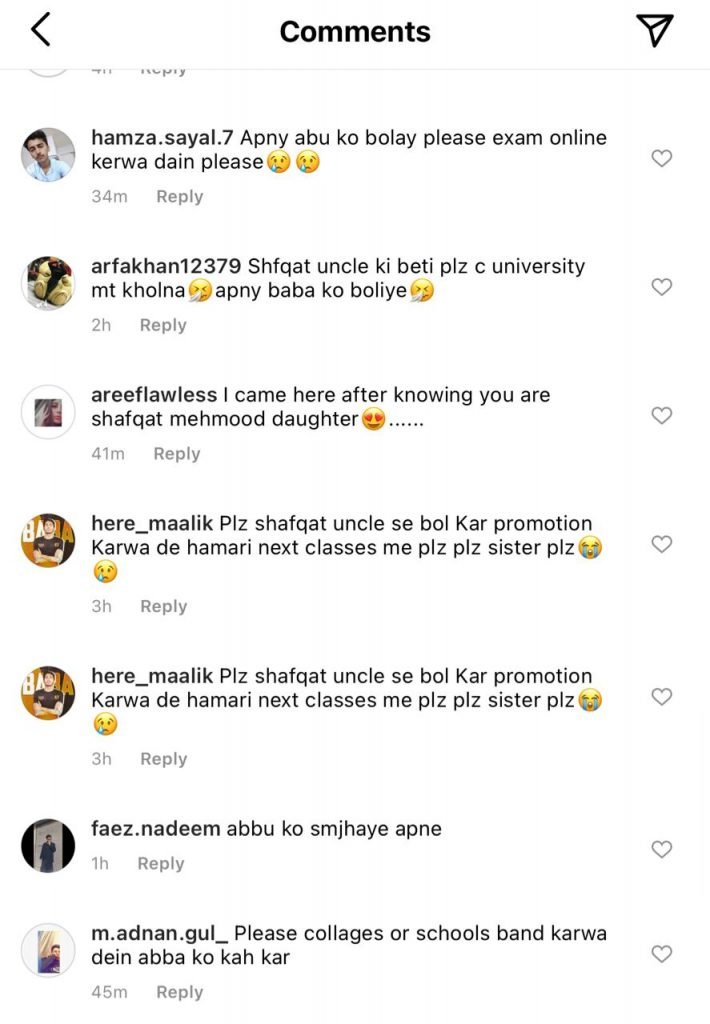The height and width of the screenshot is (1024, 710).
Task: Open direct message share paper plane icon
Action: click(x=655, y=30)
